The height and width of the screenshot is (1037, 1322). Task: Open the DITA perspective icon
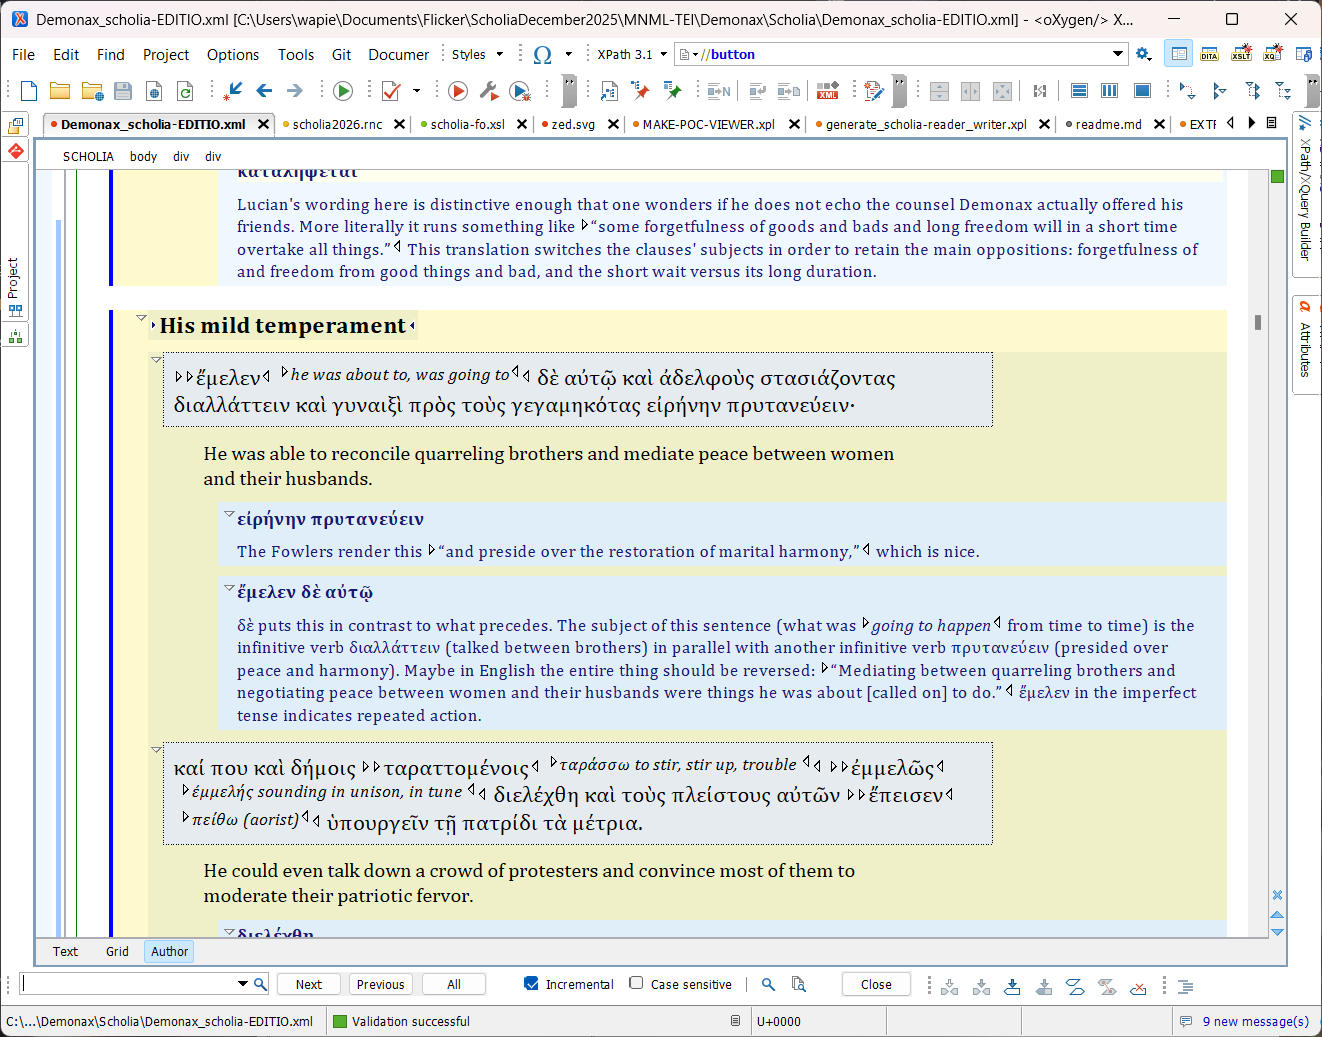pos(1210,54)
